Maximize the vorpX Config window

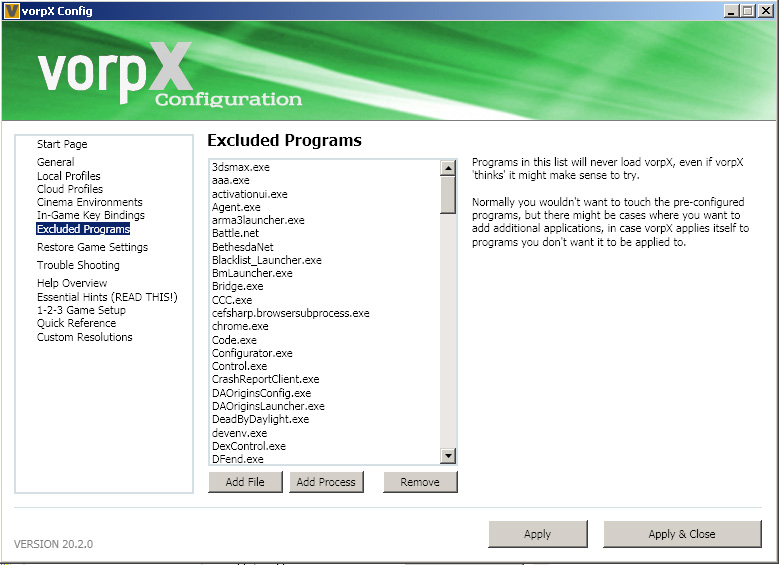pos(747,11)
